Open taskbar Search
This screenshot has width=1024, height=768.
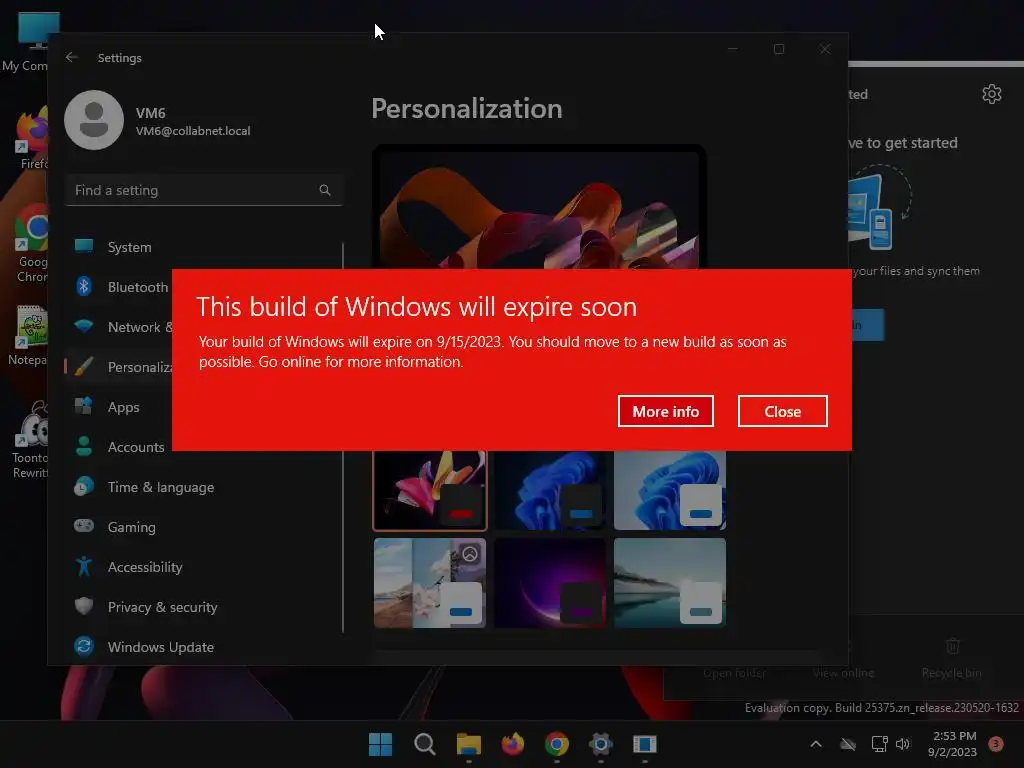click(x=424, y=744)
